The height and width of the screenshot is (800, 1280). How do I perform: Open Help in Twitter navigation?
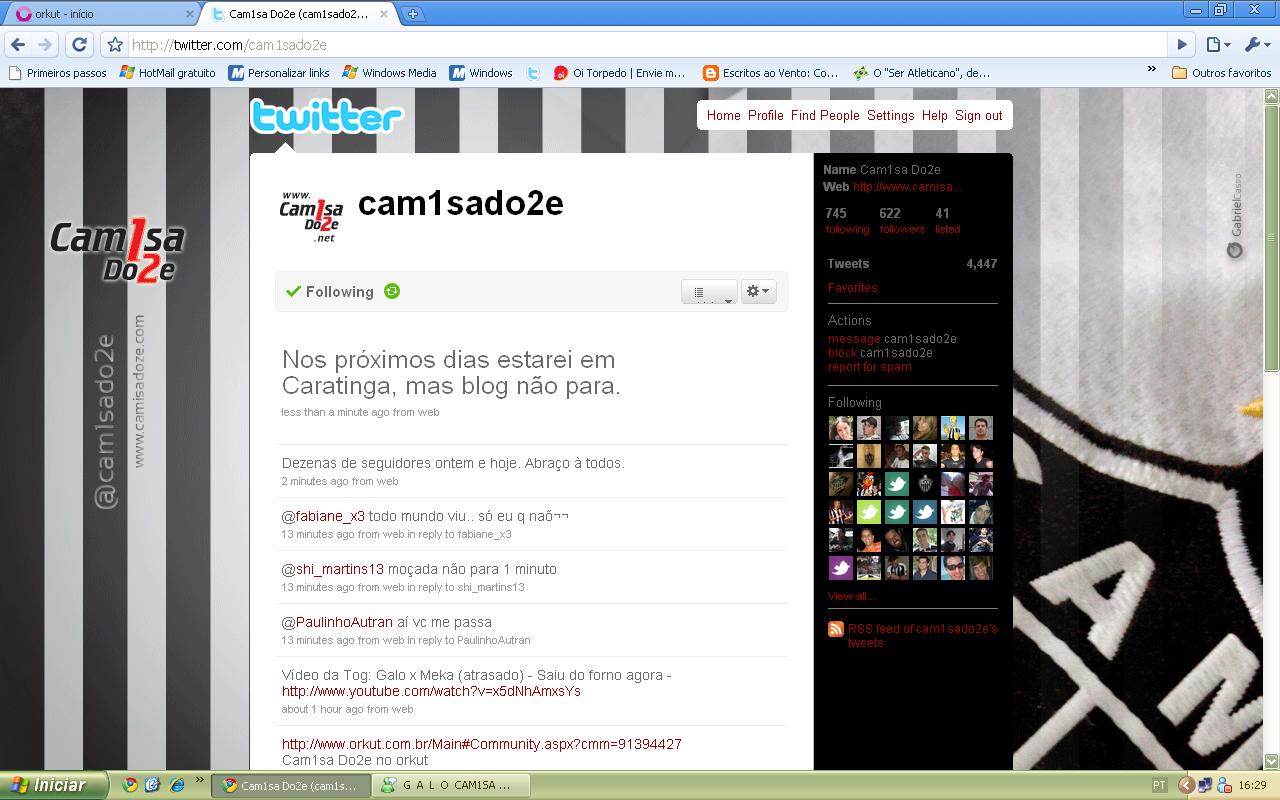coord(934,115)
